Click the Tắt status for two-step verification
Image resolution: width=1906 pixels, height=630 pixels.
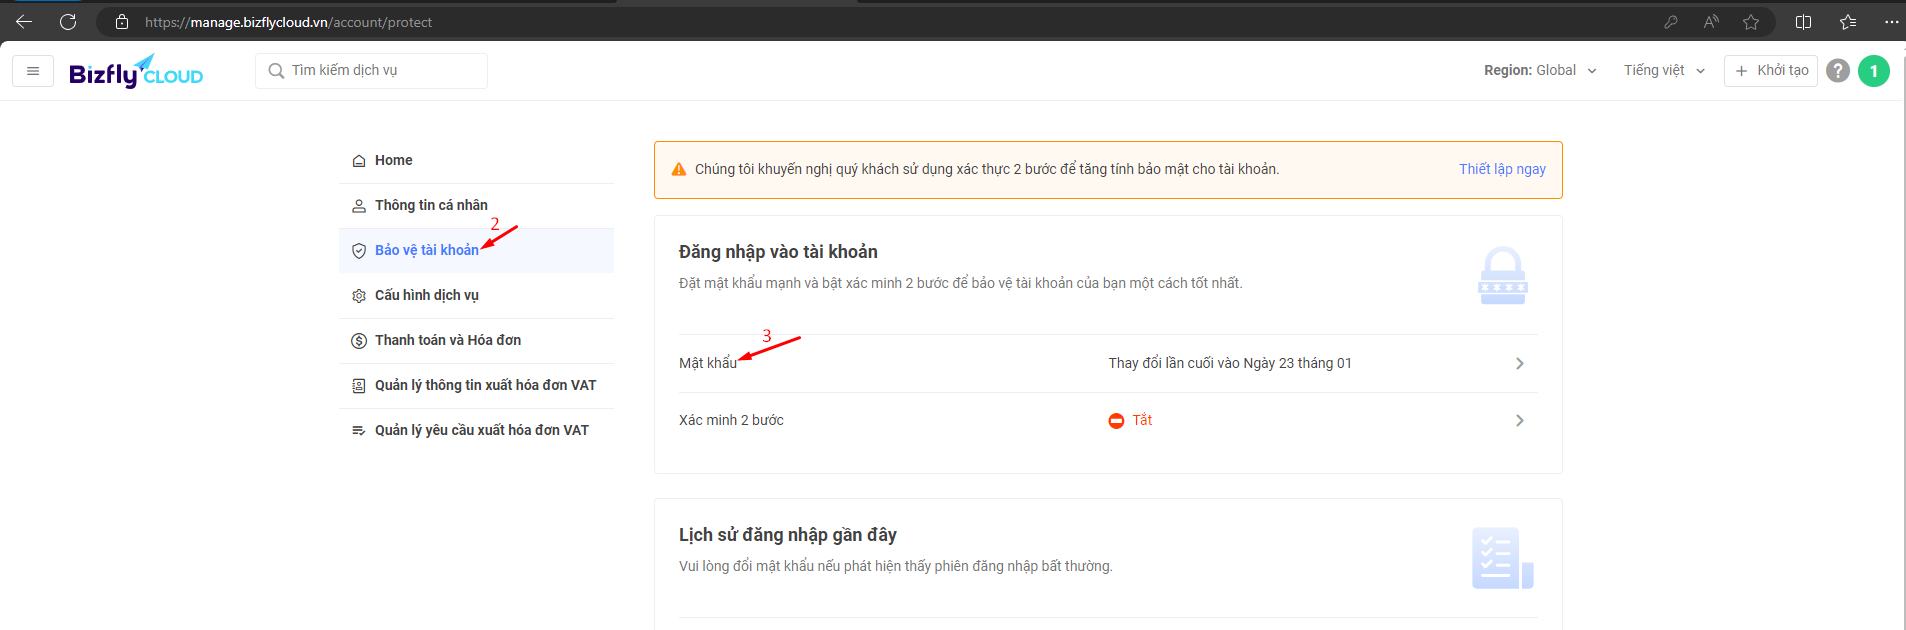(x=1141, y=421)
